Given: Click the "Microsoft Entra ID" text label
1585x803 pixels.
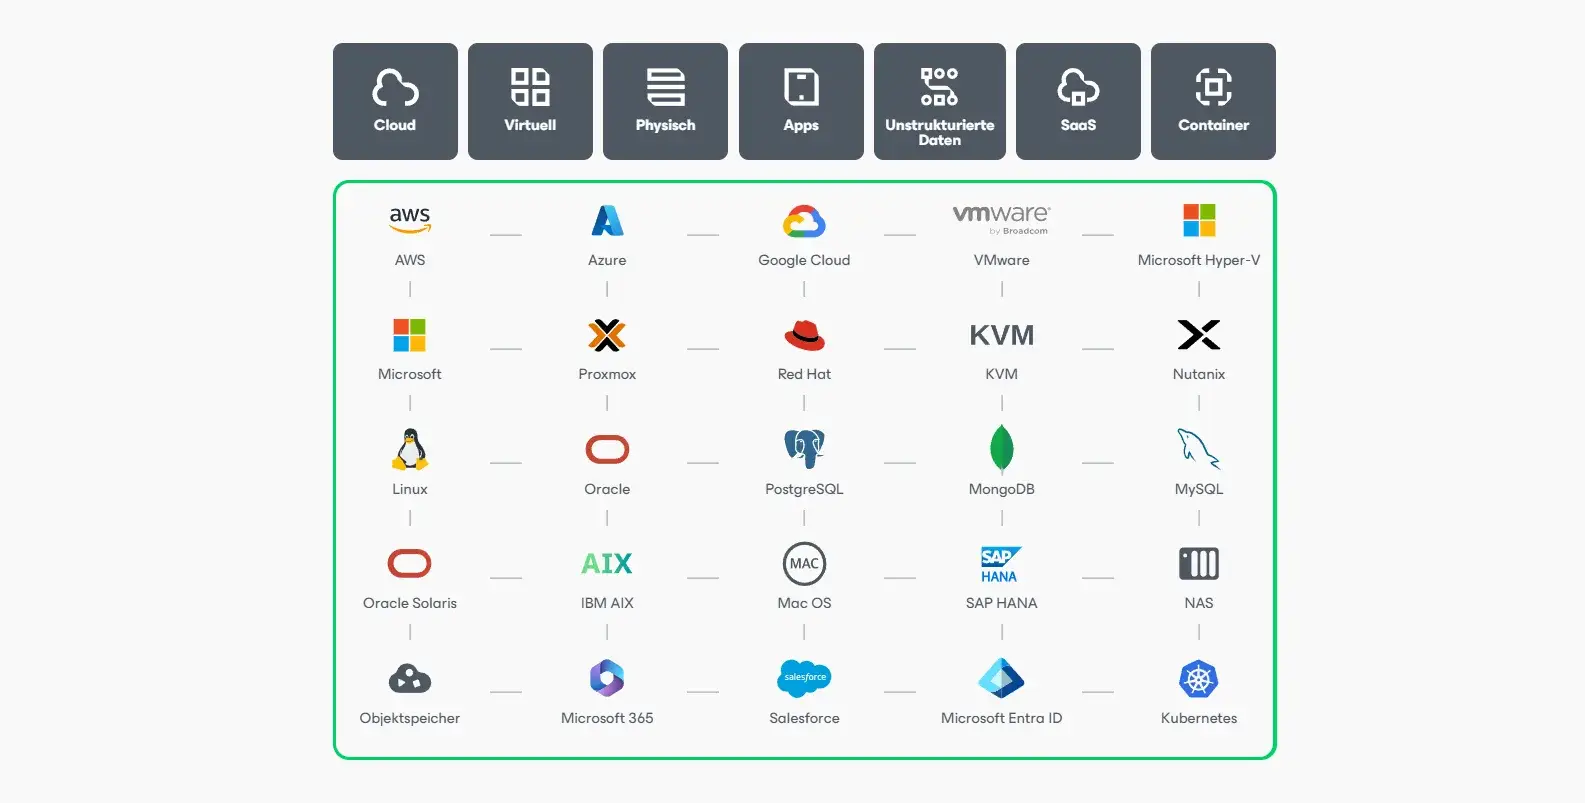Looking at the screenshot, I should pyautogui.click(x=1001, y=718).
